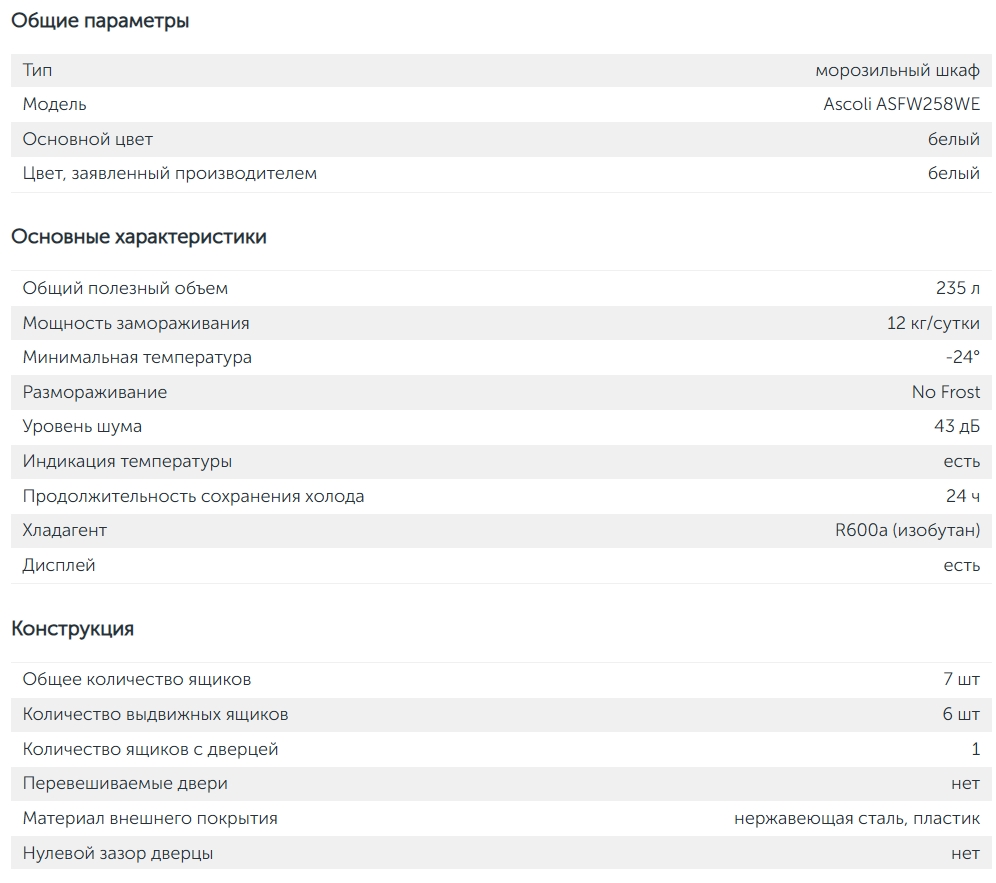Click the "Минимальная температура" row label
This screenshot has height=883, width=996.
tap(137, 357)
